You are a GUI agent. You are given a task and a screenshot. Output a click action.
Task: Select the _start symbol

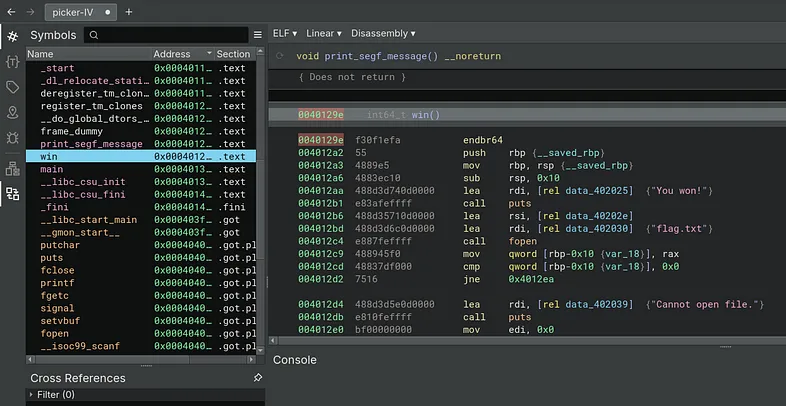pyautogui.click(x=141, y=68)
